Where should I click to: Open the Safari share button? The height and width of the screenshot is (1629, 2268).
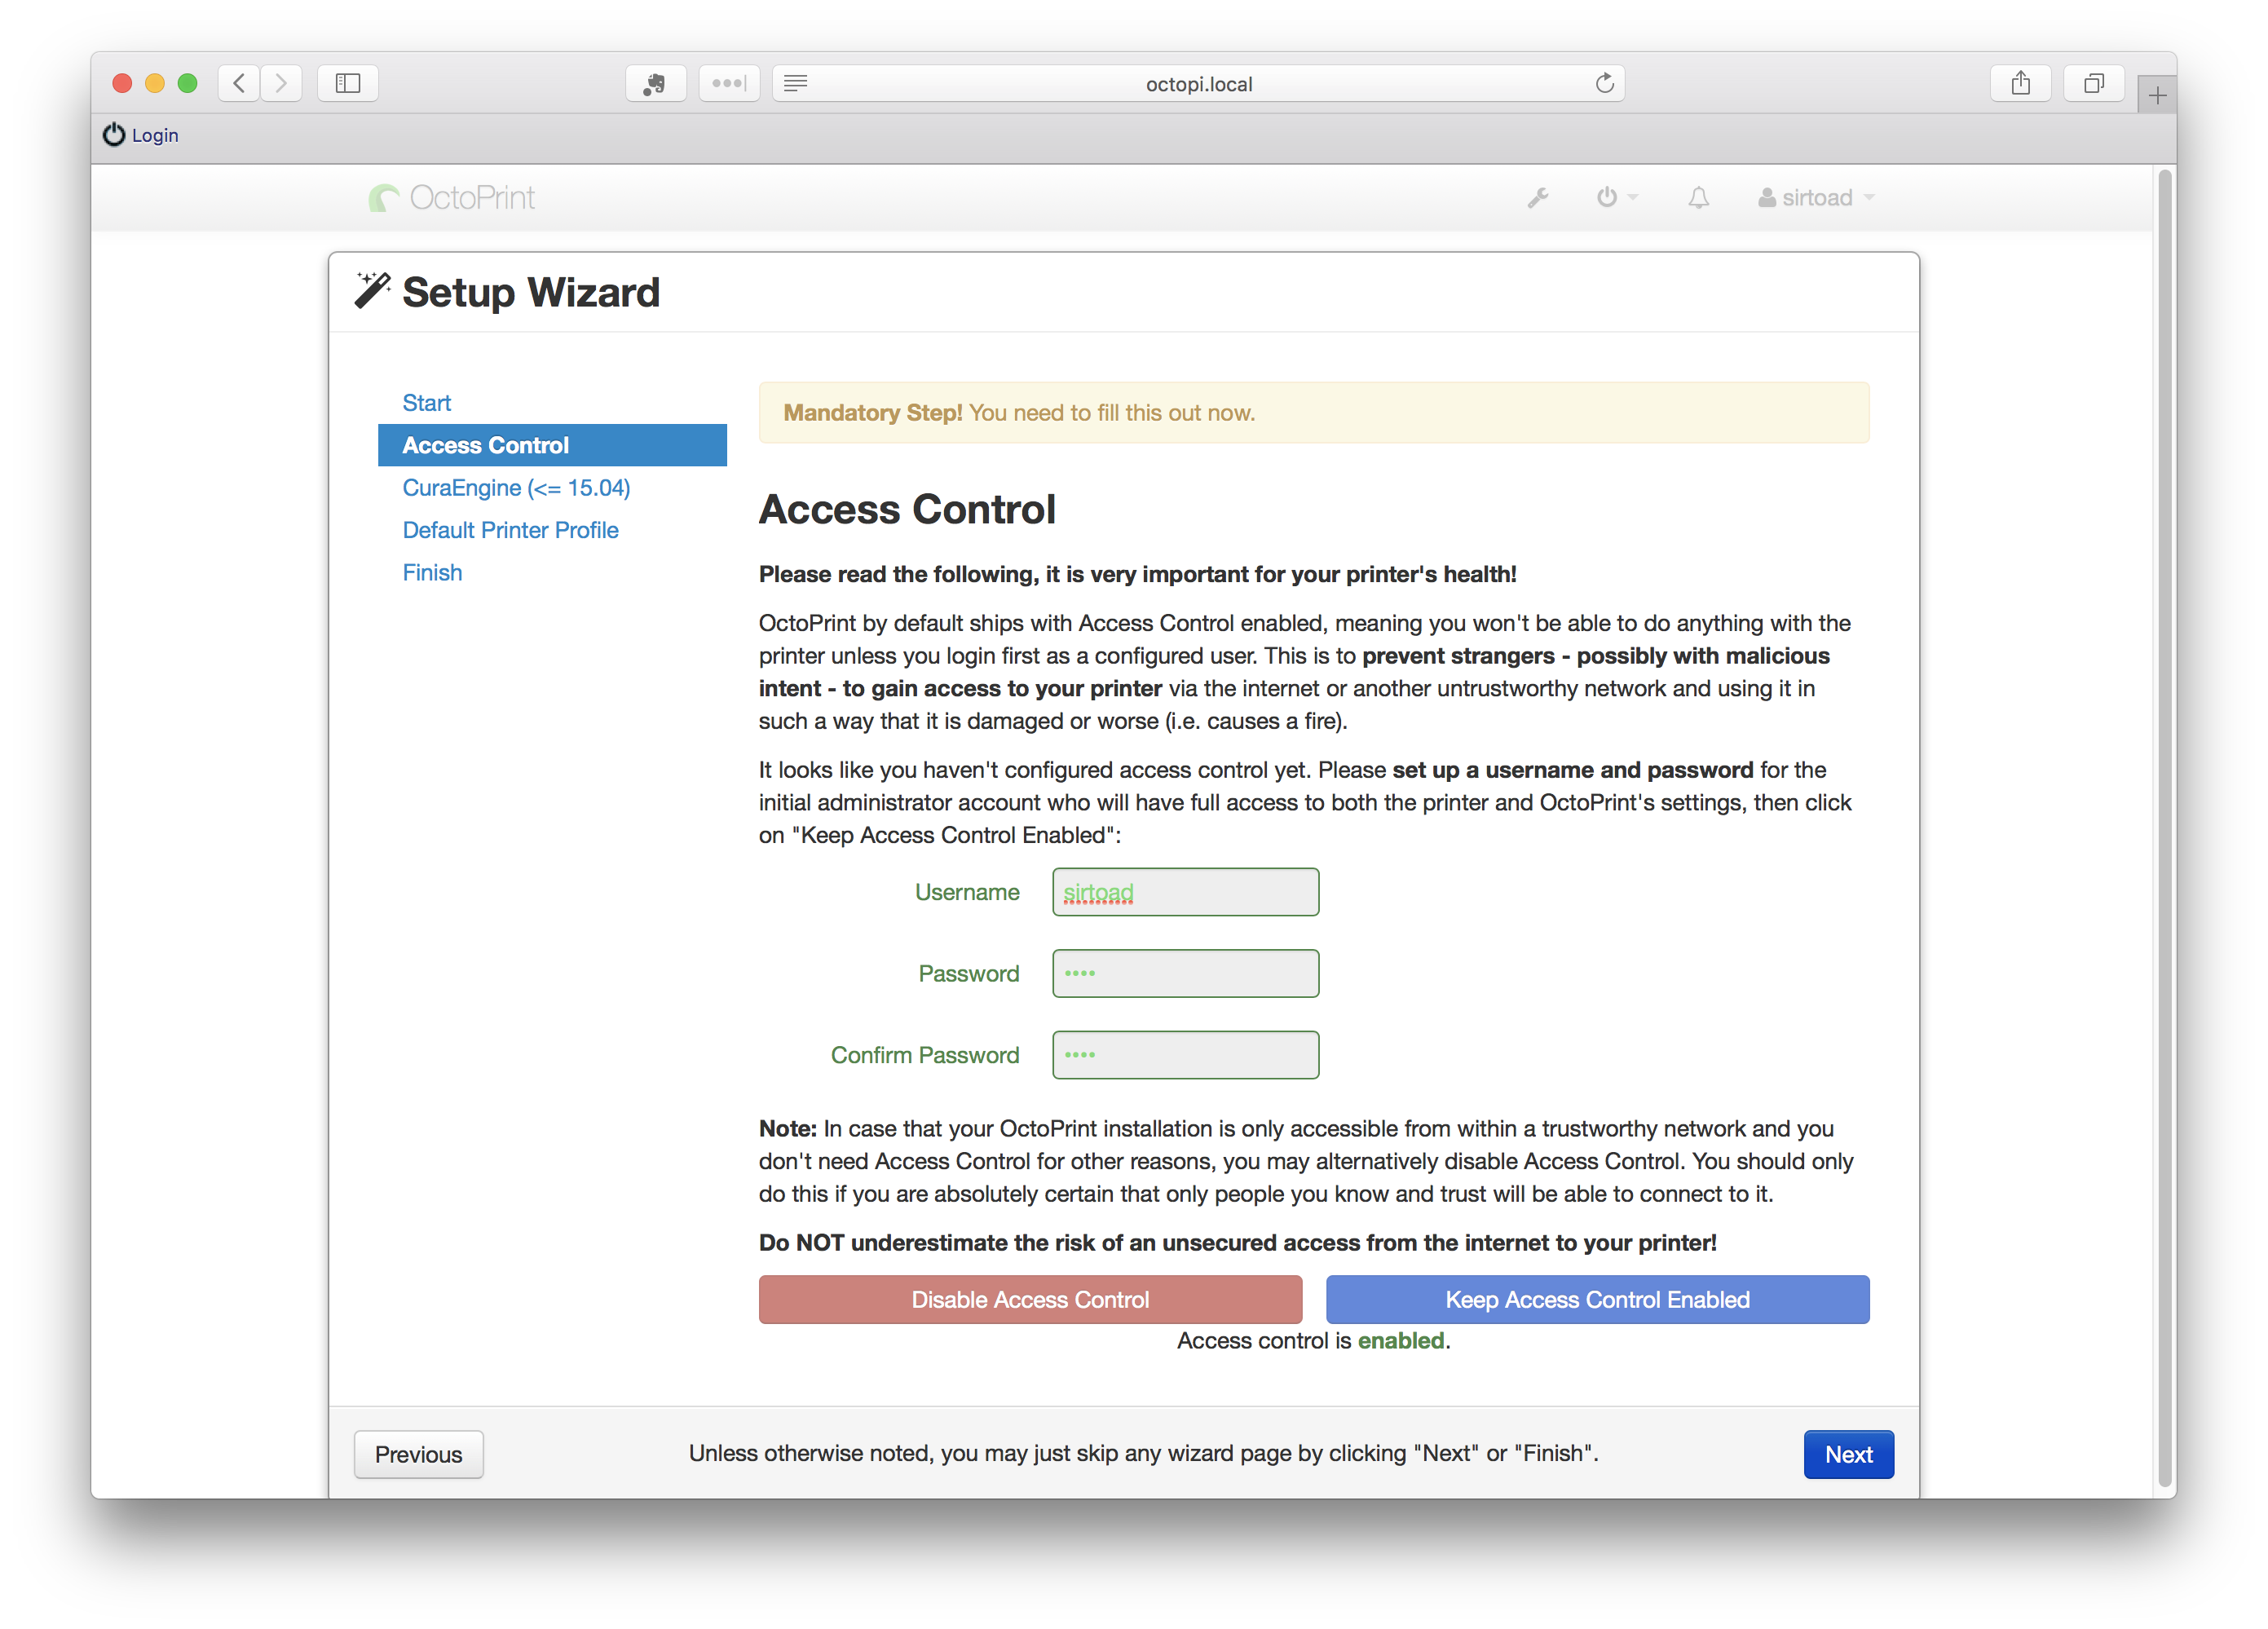coord(2021,83)
